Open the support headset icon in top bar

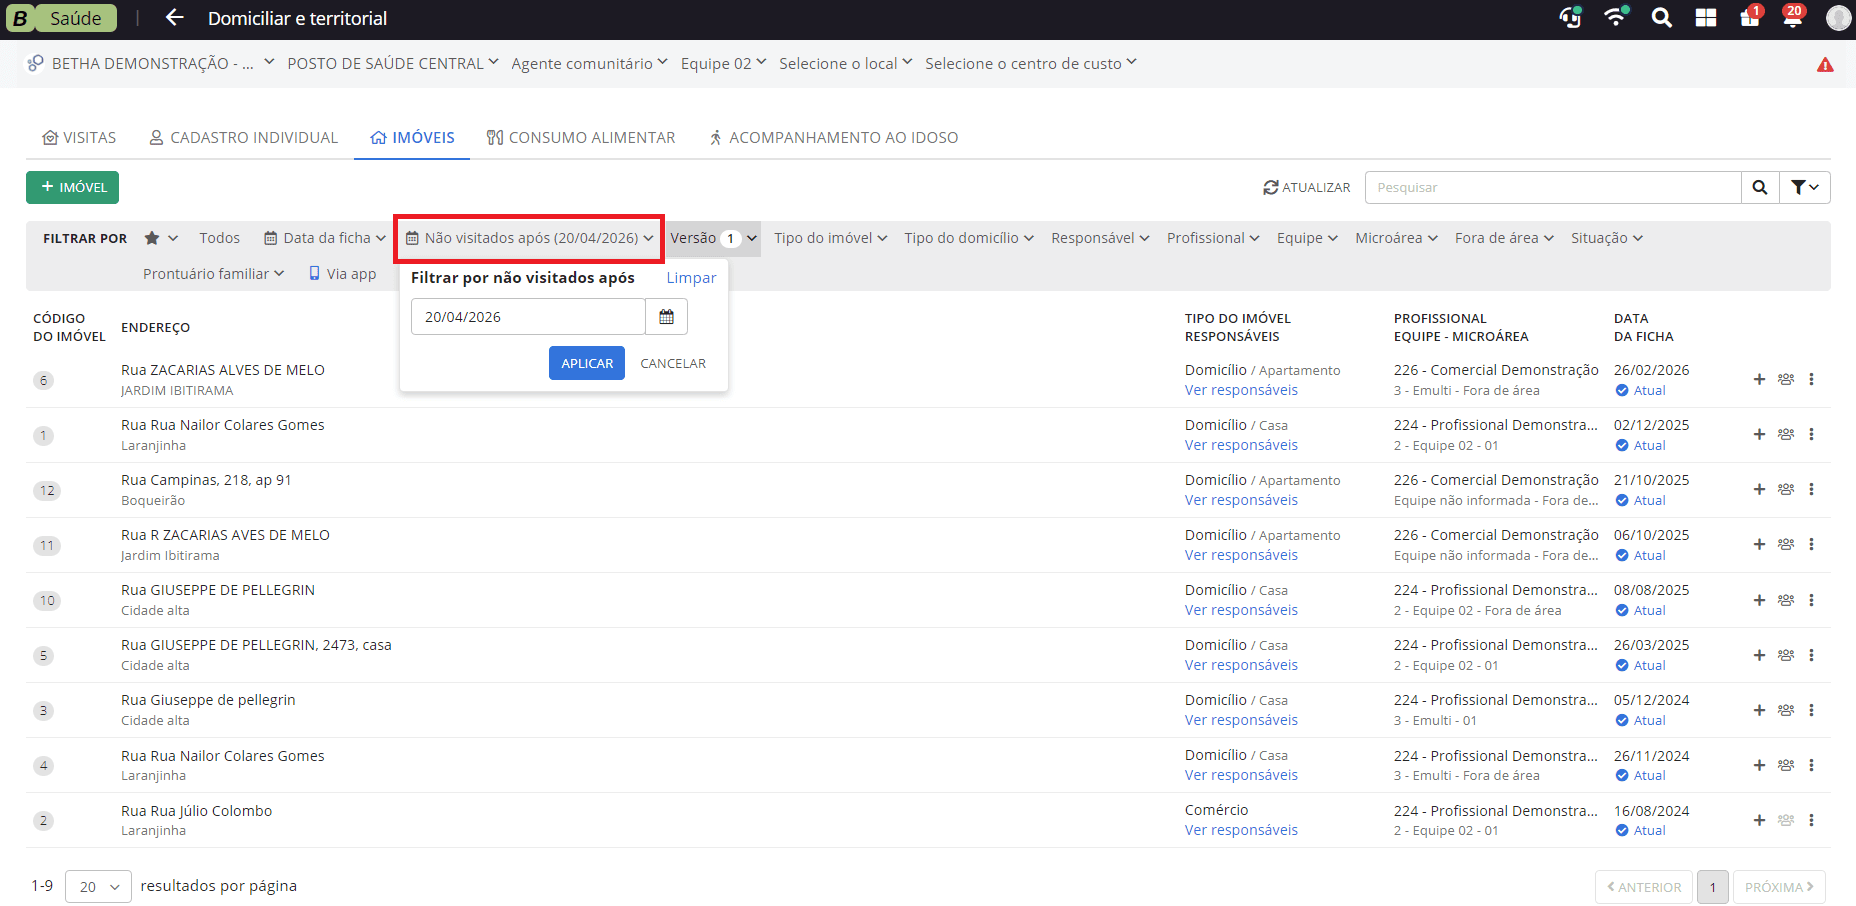(x=1571, y=17)
